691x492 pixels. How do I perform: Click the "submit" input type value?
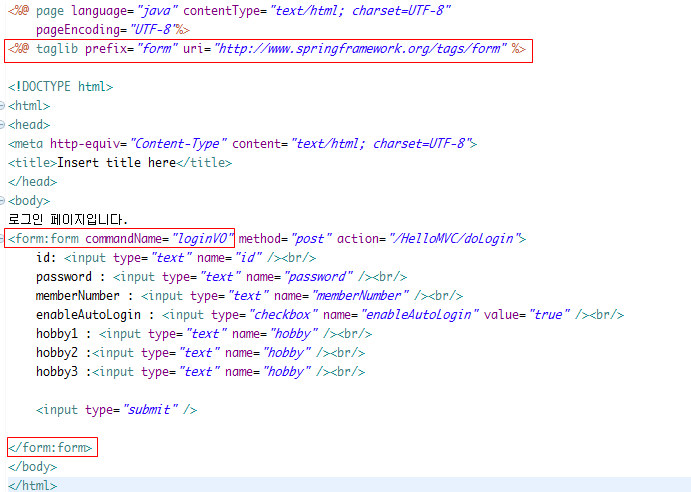[150, 410]
